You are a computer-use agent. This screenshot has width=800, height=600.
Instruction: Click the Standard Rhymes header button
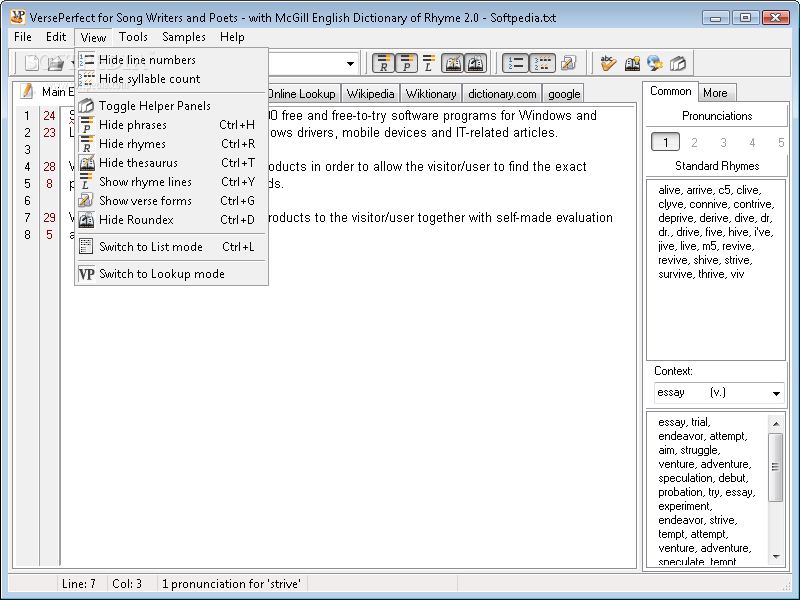click(717, 166)
